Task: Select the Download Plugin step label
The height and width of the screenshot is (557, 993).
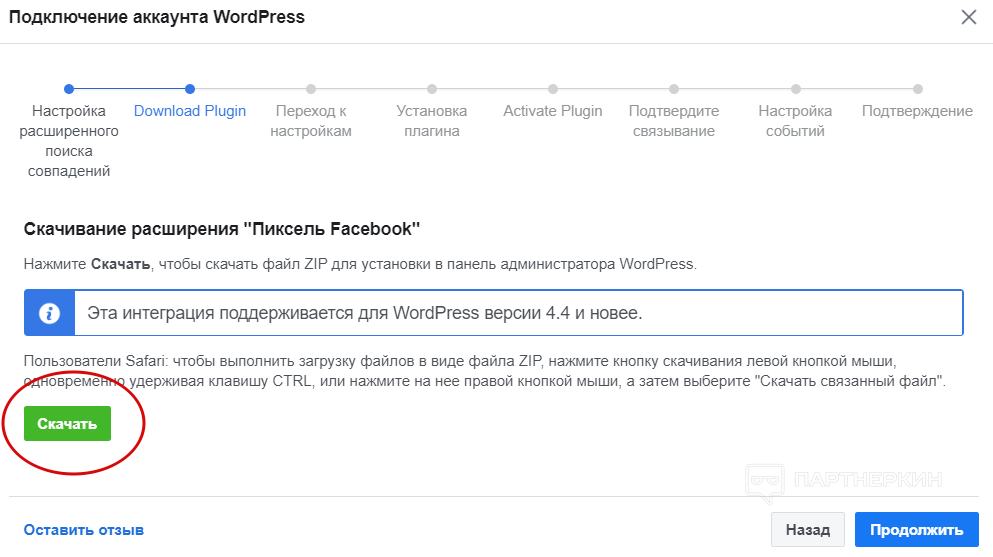Action: tap(190, 111)
